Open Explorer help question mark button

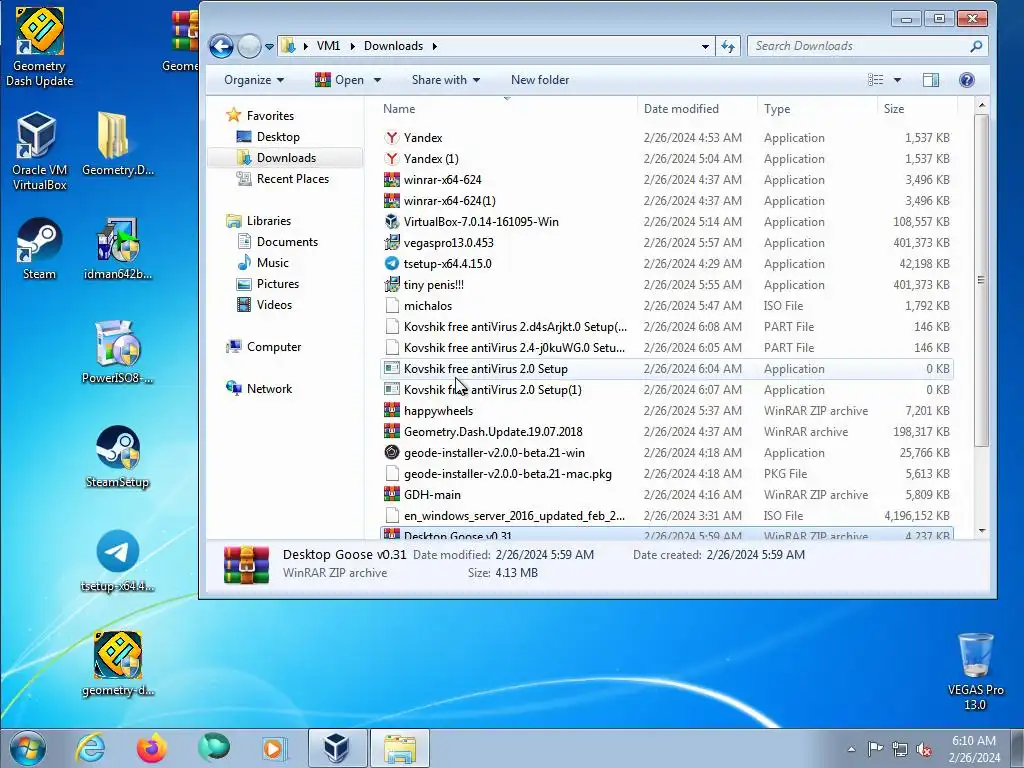point(967,80)
